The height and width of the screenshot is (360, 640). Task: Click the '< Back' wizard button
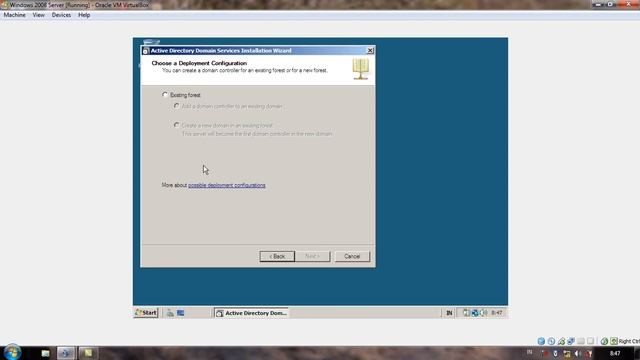pos(277,256)
